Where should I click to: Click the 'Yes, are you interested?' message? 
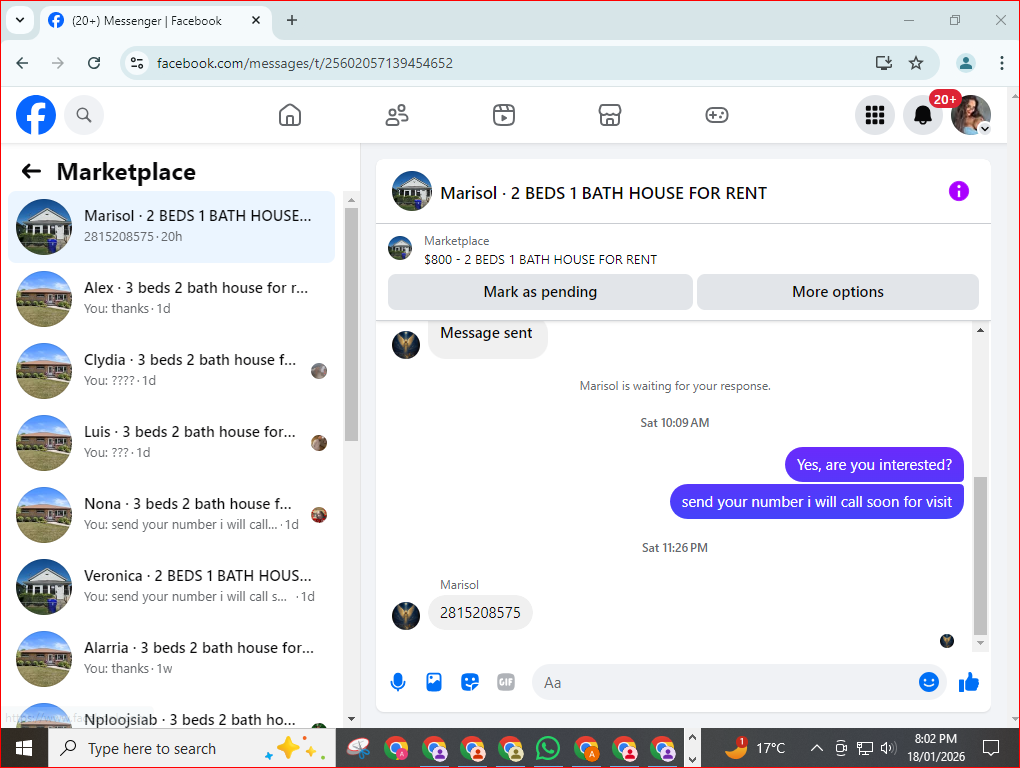click(x=874, y=465)
